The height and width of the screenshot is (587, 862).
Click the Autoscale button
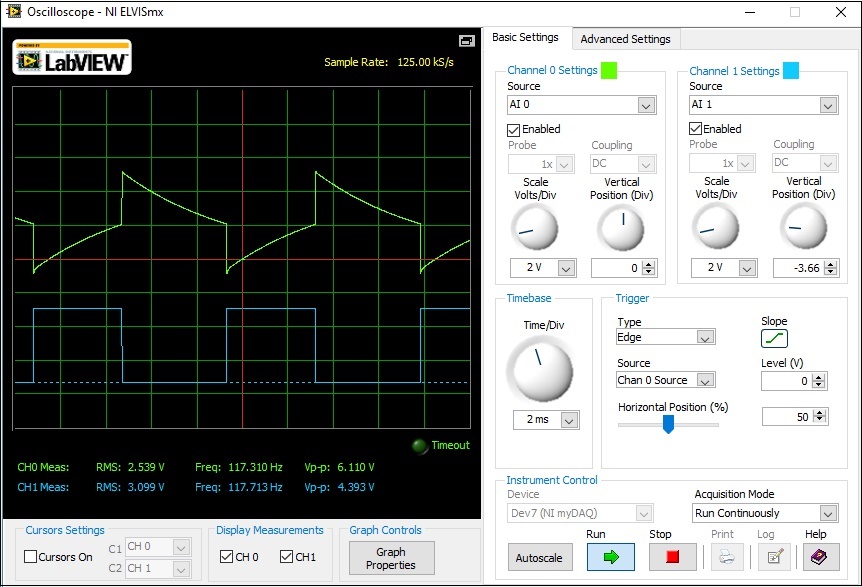[539, 558]
